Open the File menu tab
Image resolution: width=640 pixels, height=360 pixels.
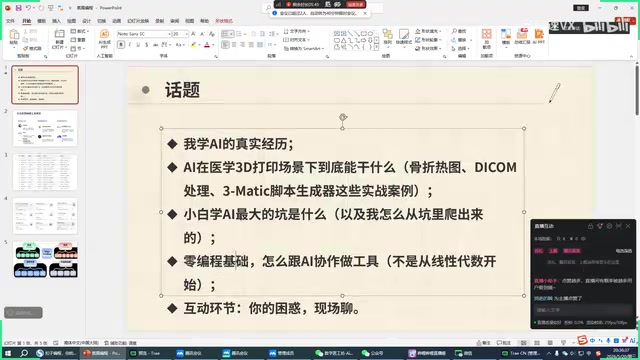(10, 21)
